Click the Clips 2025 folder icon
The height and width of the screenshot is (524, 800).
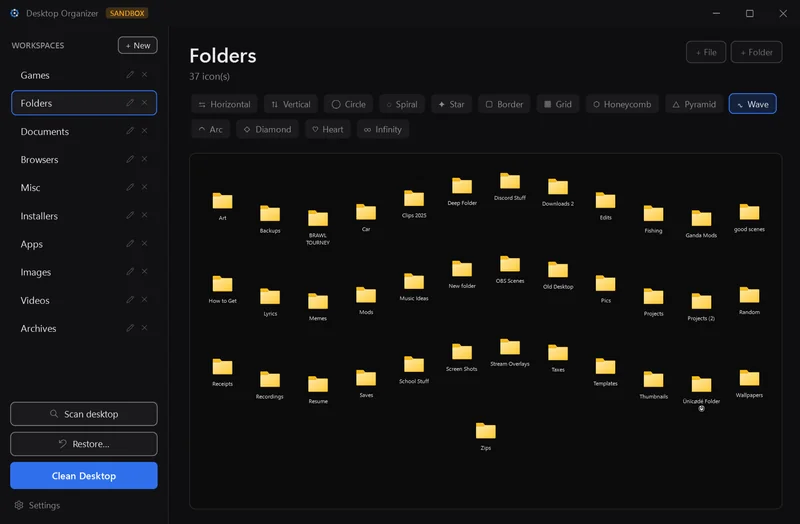pos(414,198)
